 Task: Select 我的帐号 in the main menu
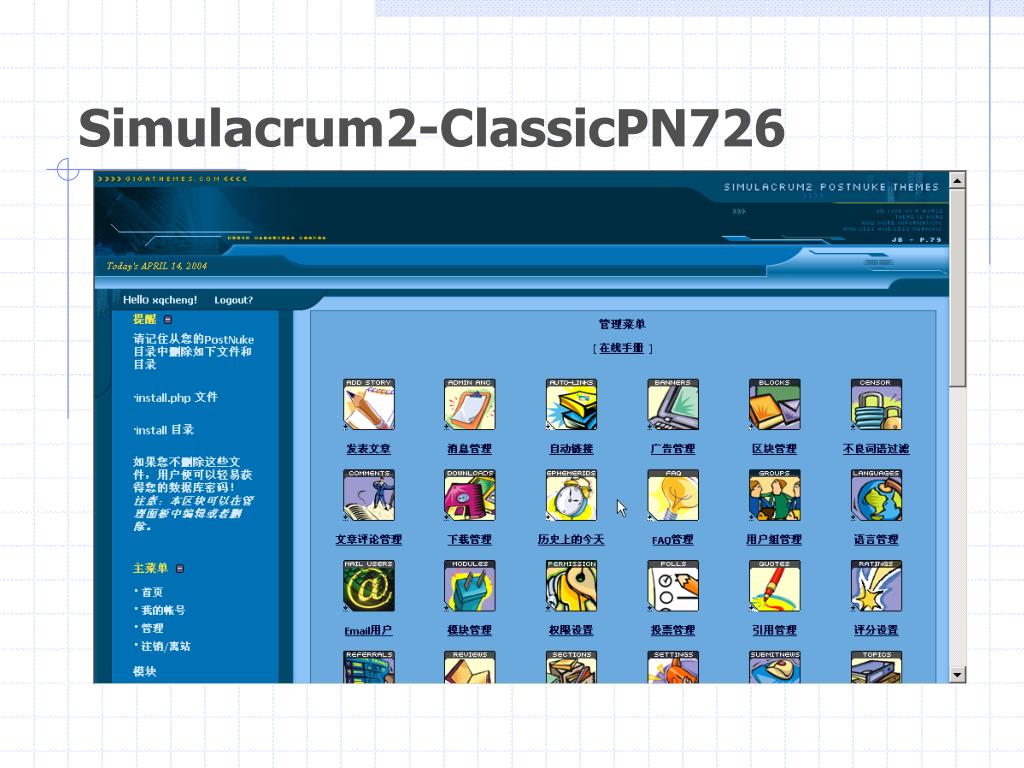163,610
